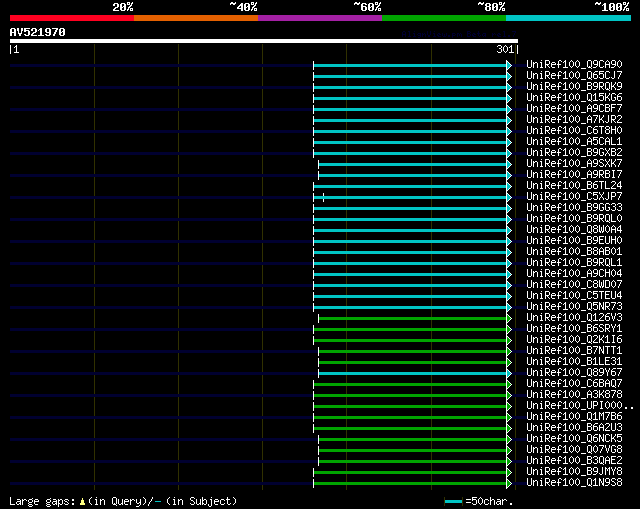Select the UniRef100_A5CAL1 label

(574, 142)
